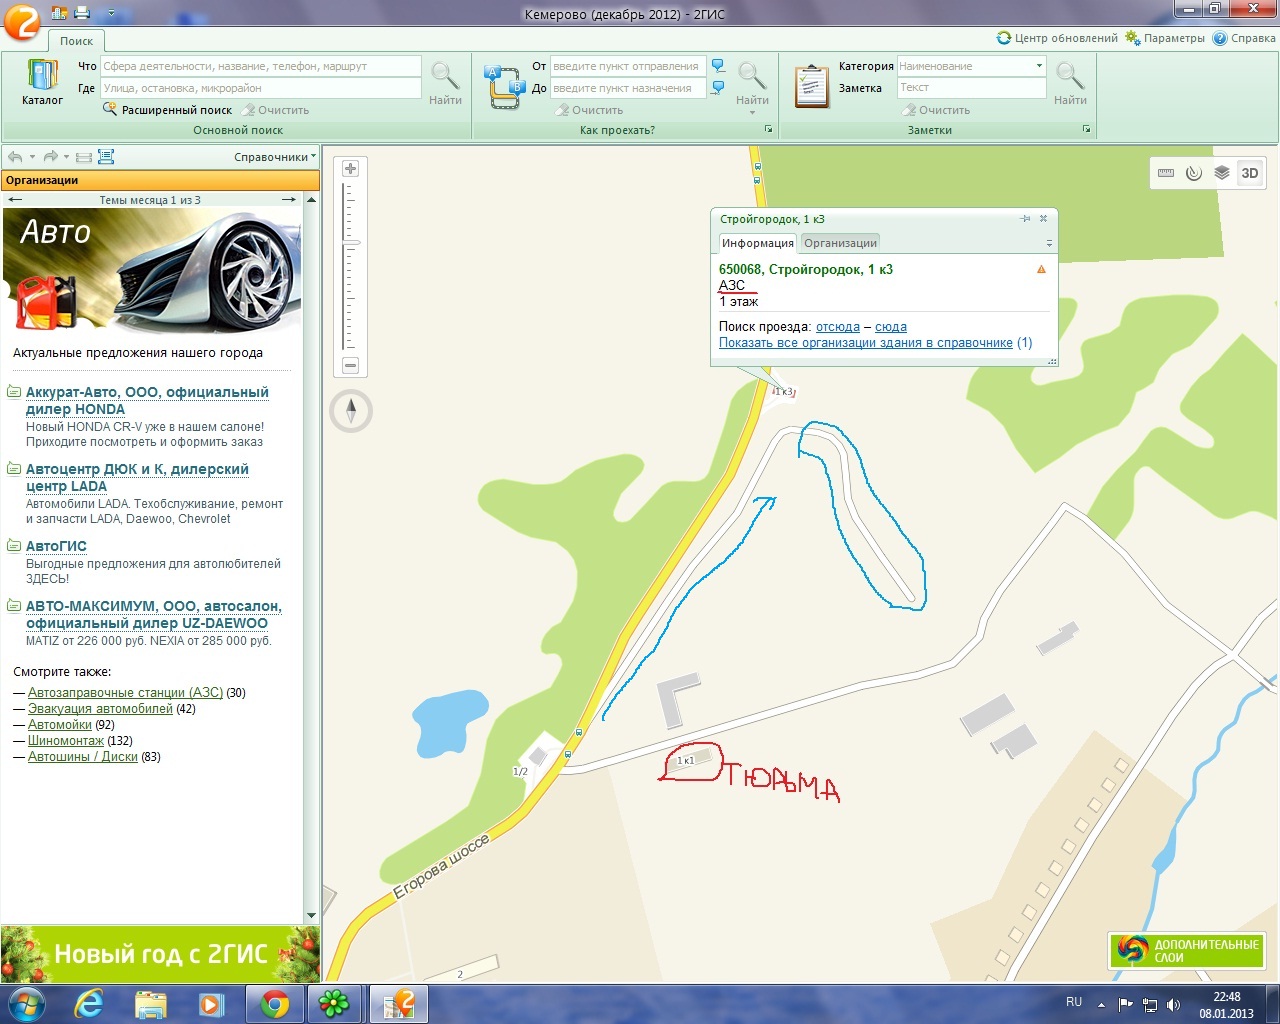This screenshot has height=1024, width=1280.
Task: Click the compass rotation control
Action: pos(351,411)
